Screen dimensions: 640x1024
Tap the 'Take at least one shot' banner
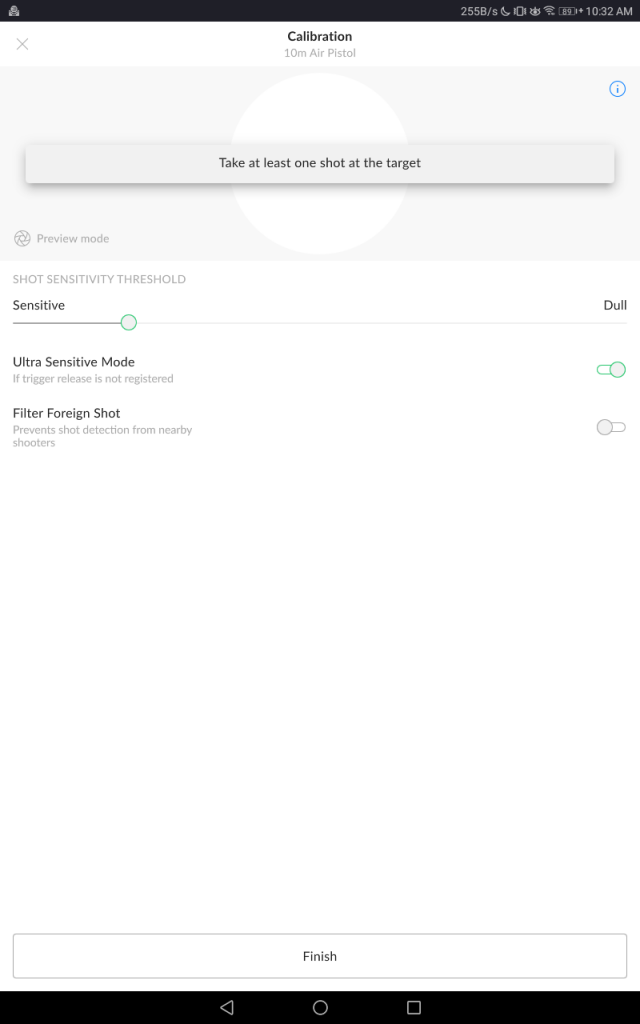coord(320,163)
